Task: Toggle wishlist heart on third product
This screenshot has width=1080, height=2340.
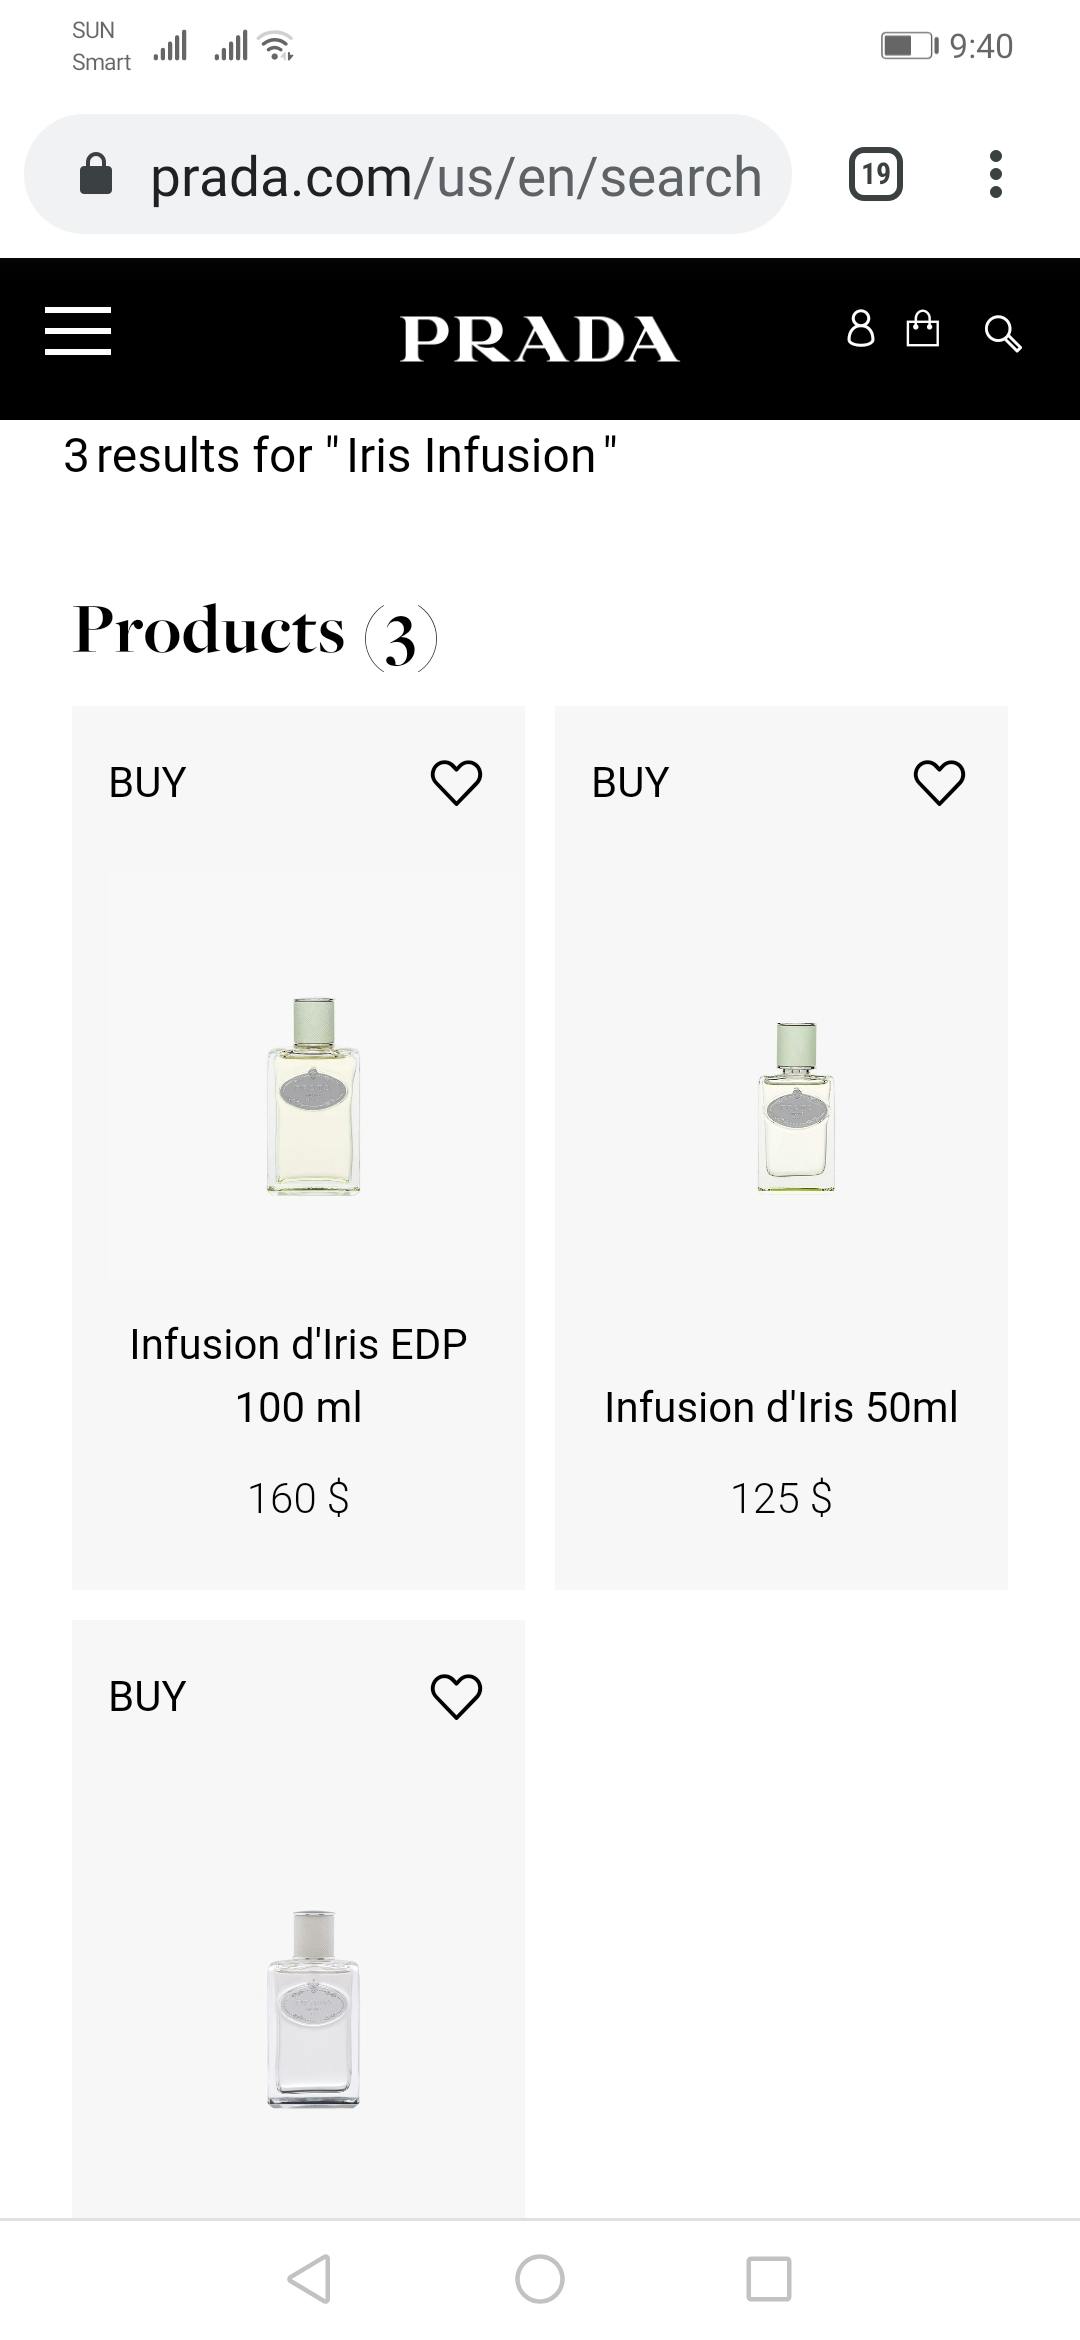Action: tap(456, 1696)
